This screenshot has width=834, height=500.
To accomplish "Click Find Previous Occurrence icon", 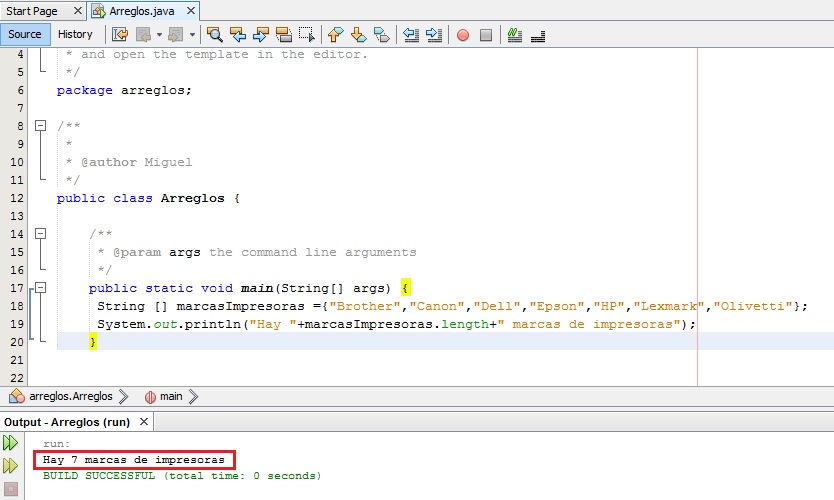I will [238, 35].
